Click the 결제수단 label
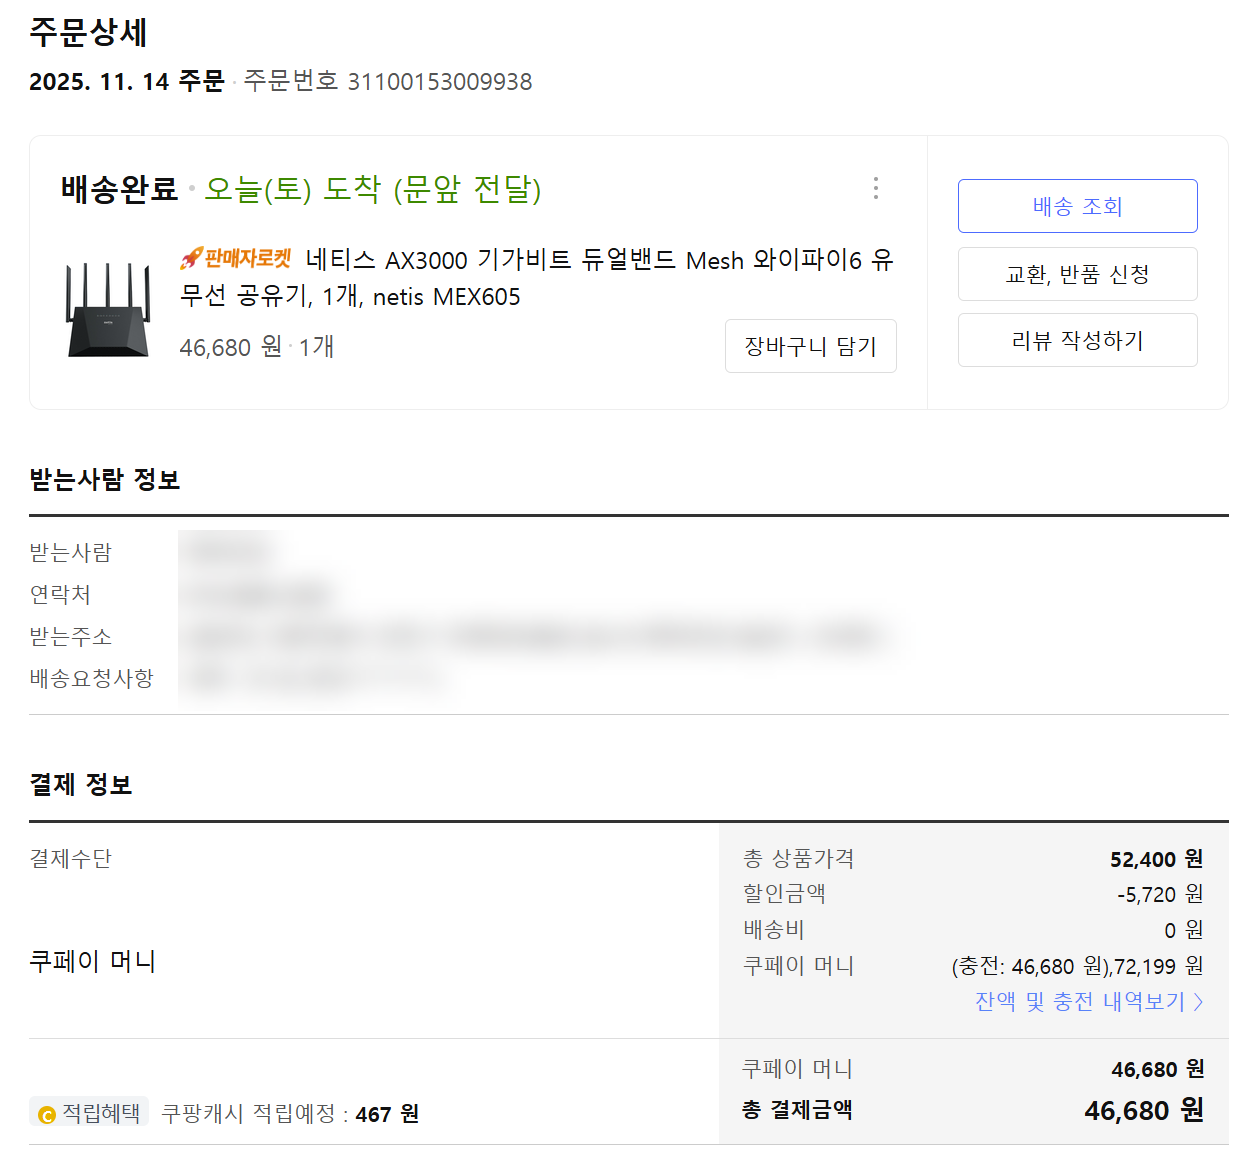1242x1160 pixels. click(x=70, y=858)
